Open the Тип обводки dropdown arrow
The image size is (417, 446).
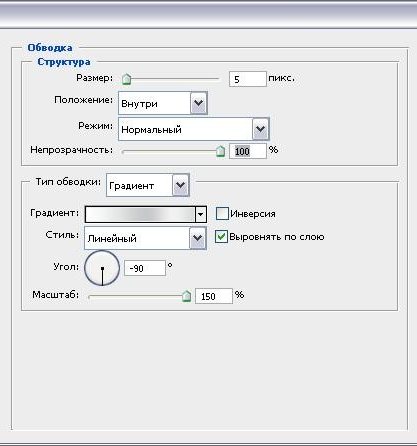pos(180,185)
